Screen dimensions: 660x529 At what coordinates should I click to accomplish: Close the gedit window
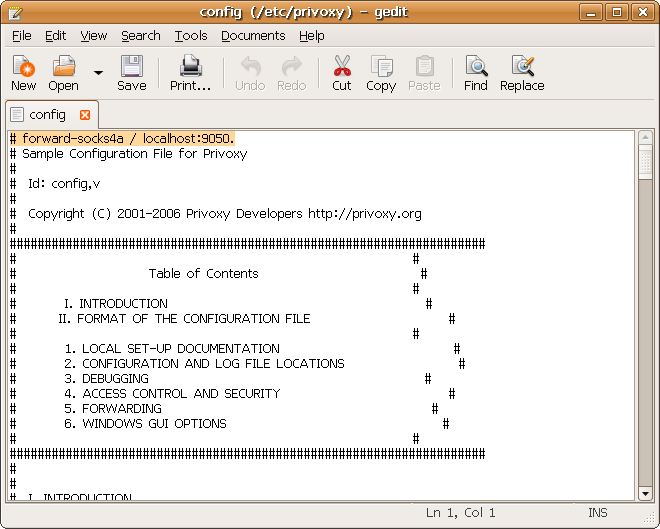coord(643,12)
